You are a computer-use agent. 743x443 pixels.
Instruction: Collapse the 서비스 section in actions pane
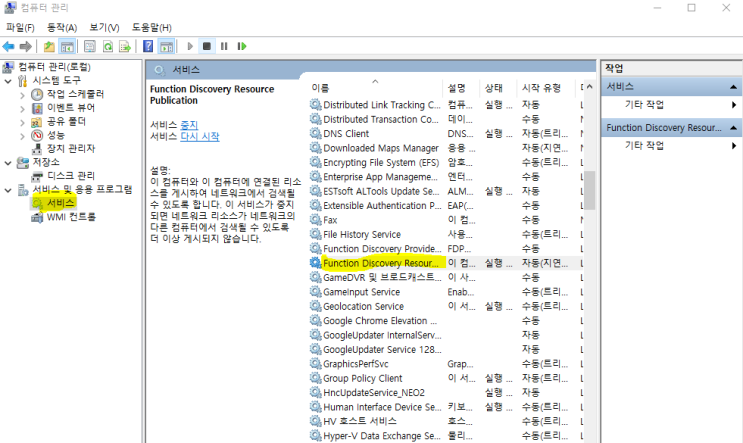click(733, 87)
